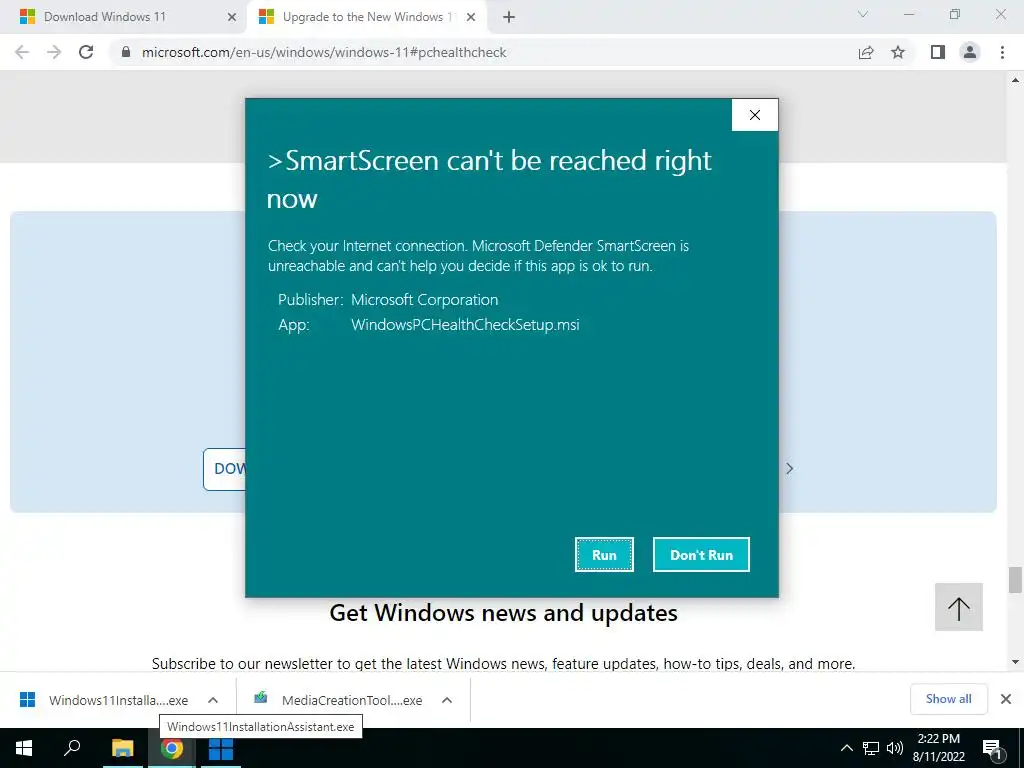
Task: Open a new browser tab
Action: 509,18
